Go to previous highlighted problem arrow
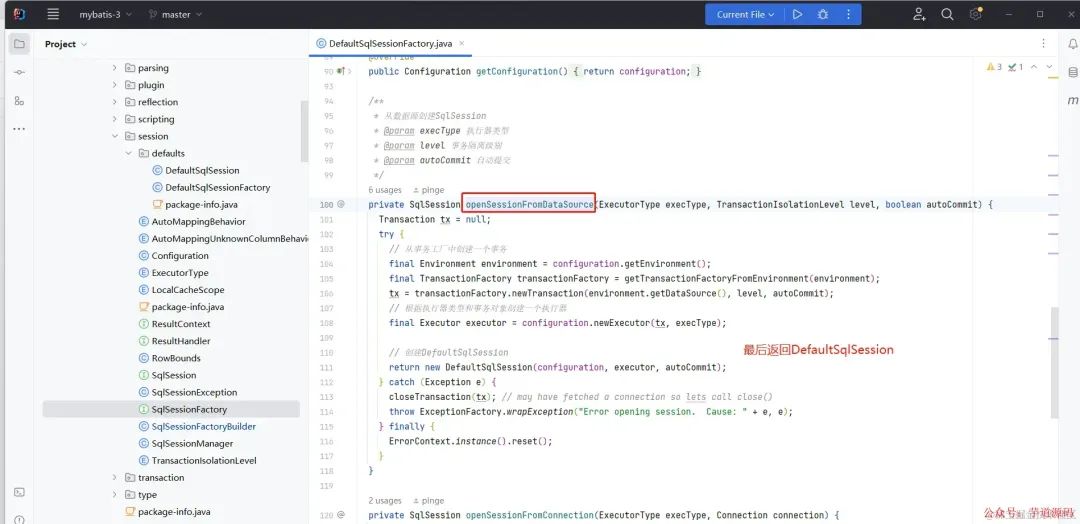The width and height of the screenshot is (1080, 524). 1035,67
